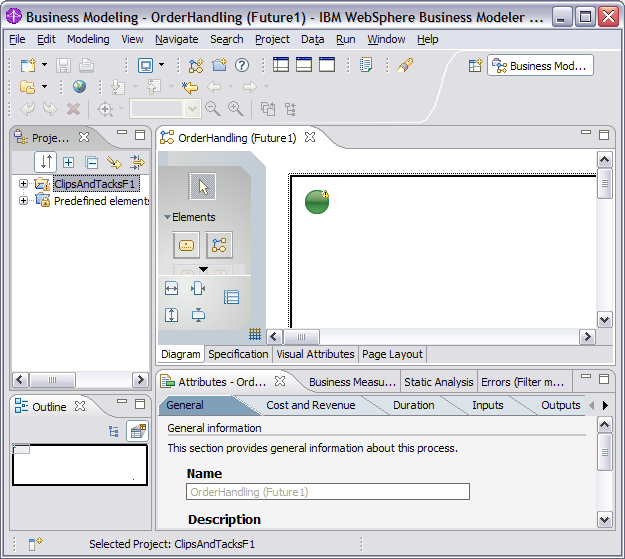This screenshot has height=559, width=625.
Task: Select the Process element in palette
Action: pyautogui.click(x=219, y=245)
